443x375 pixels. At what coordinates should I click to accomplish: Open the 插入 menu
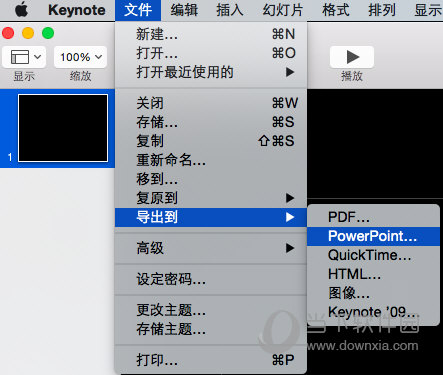coord(230,10)
